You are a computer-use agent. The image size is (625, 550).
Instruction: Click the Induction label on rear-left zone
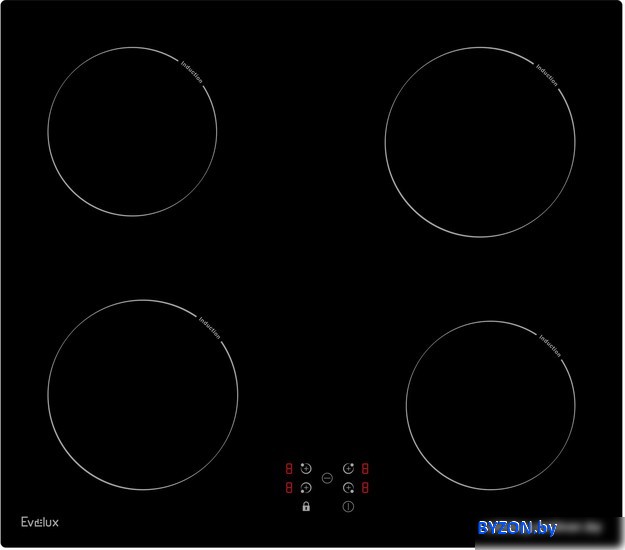click(192, 72)
